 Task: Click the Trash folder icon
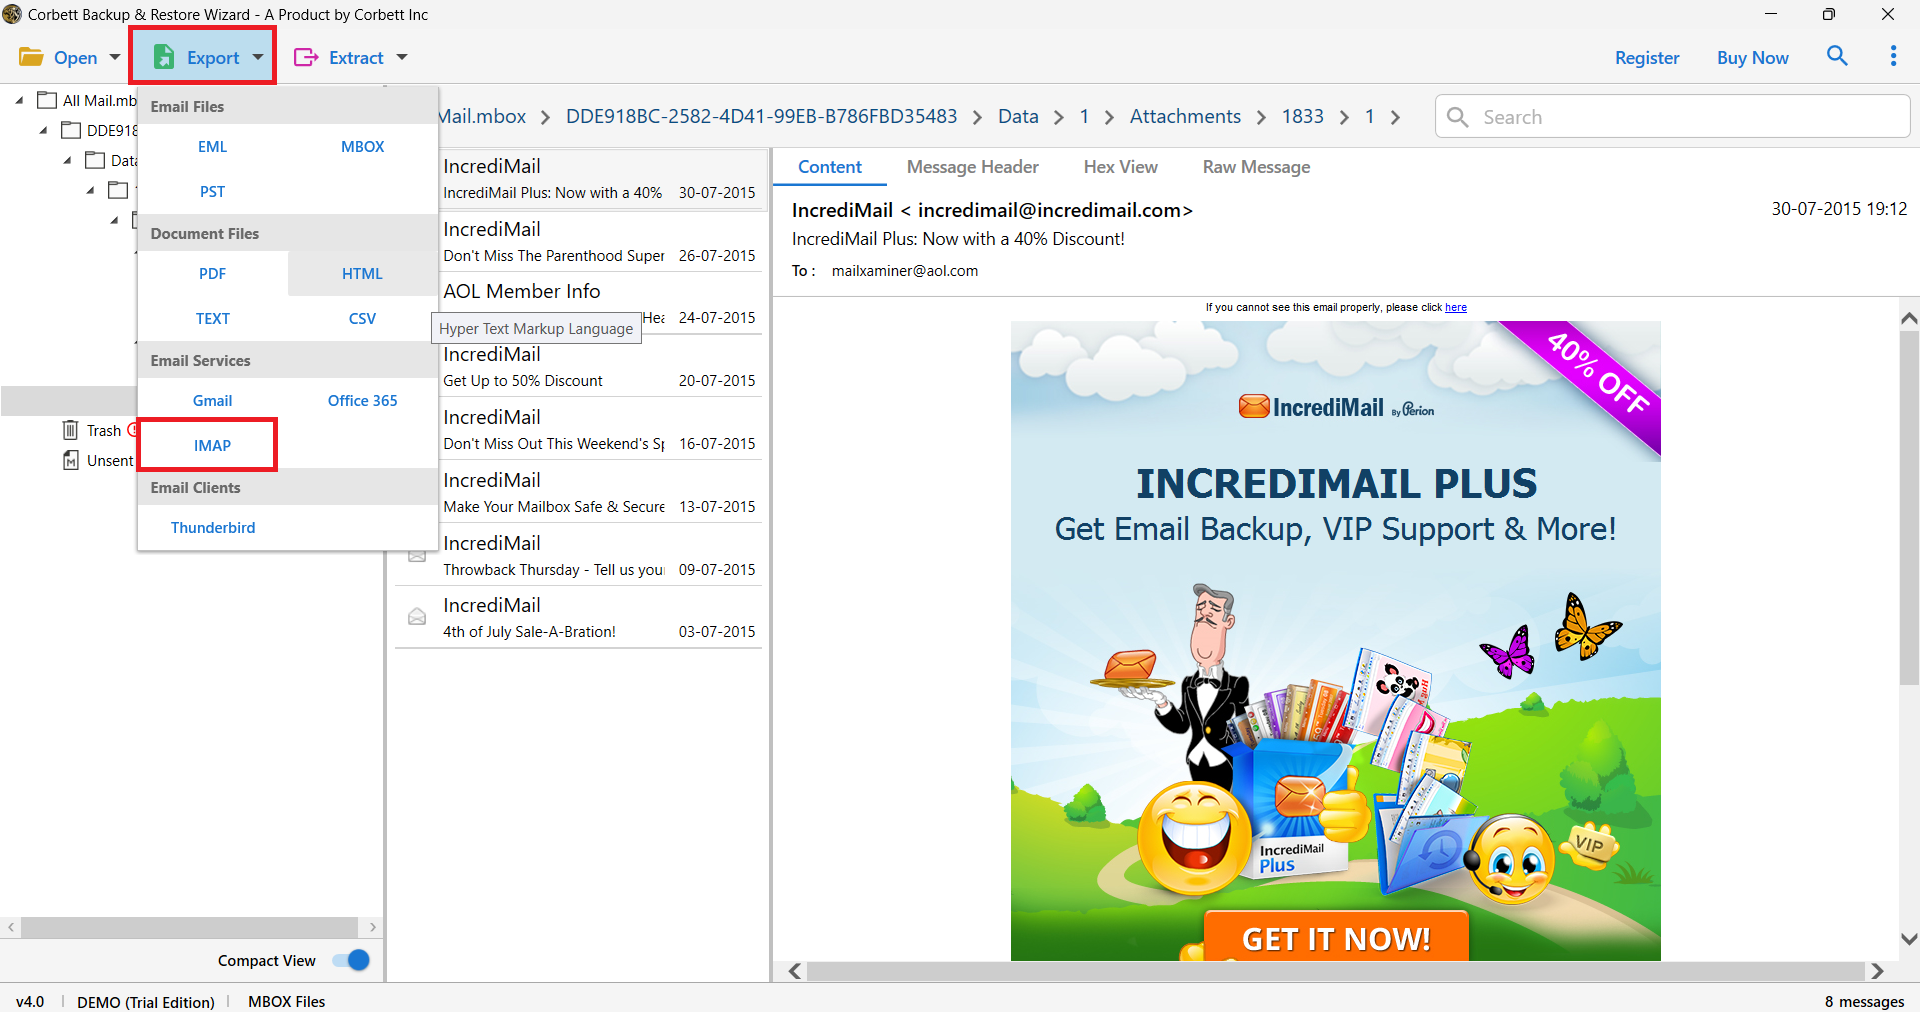[70, 430]
